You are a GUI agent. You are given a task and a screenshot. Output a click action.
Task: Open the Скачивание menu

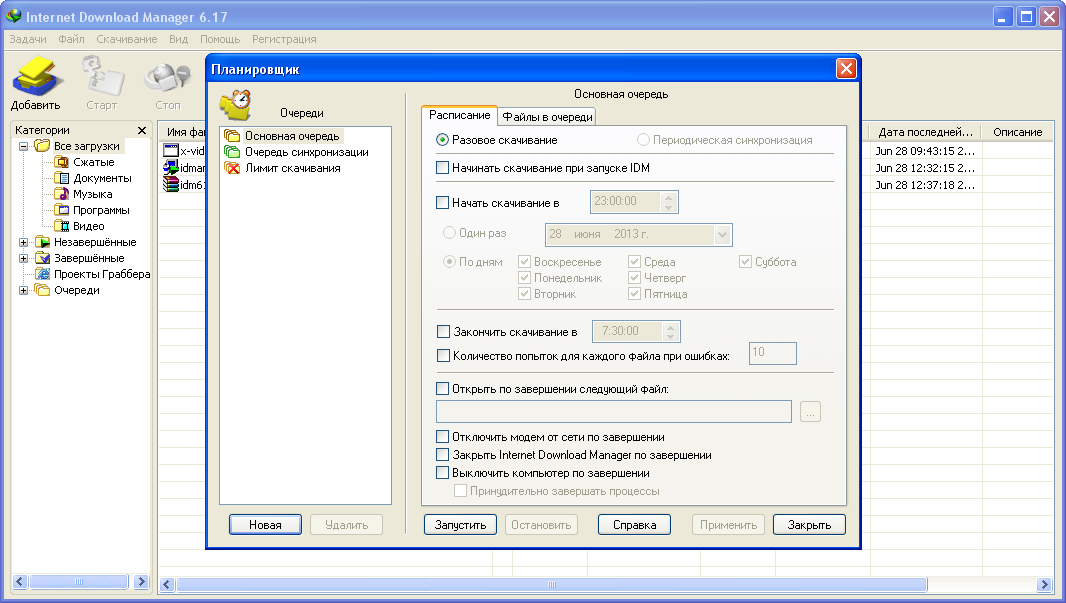(x=126, y=39)
